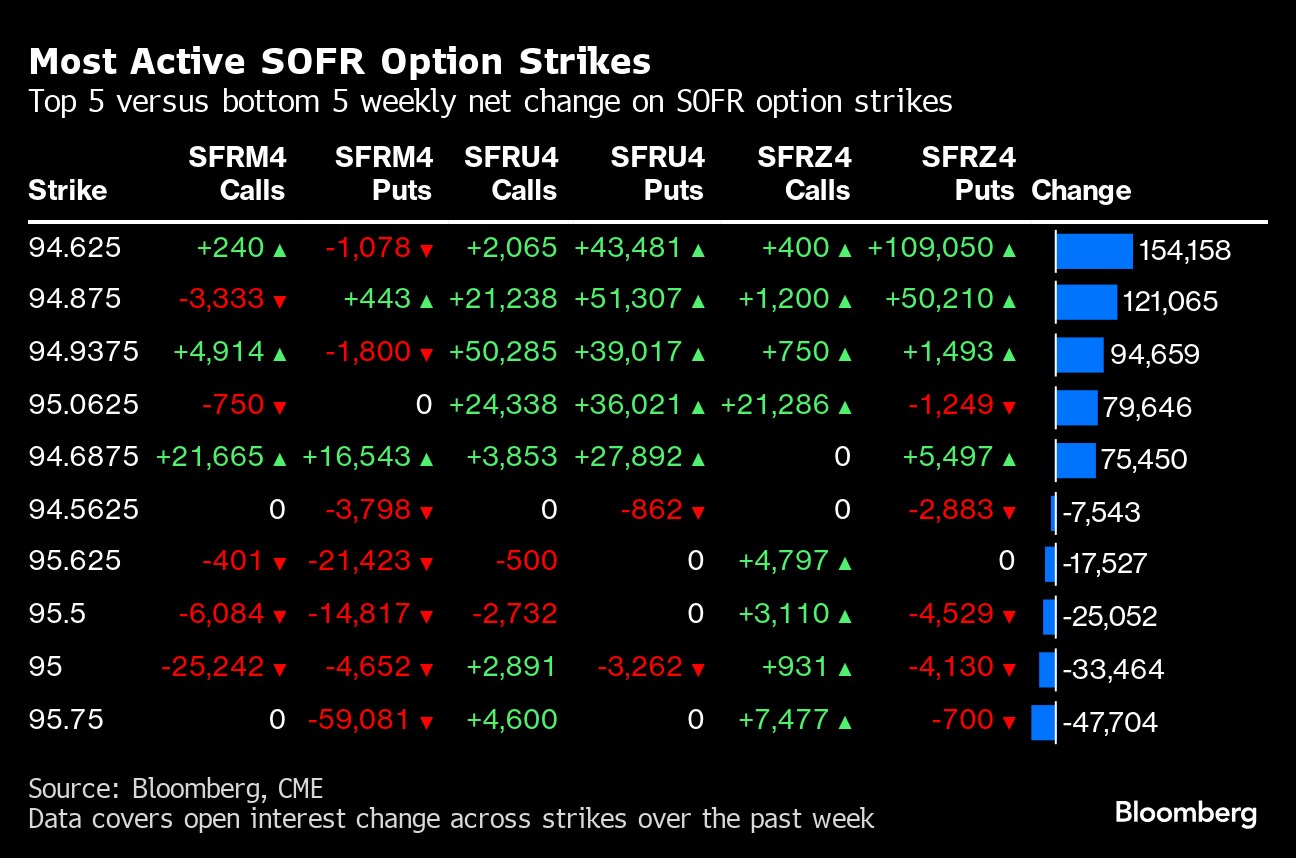Select the Strike column header

(67, 190)
